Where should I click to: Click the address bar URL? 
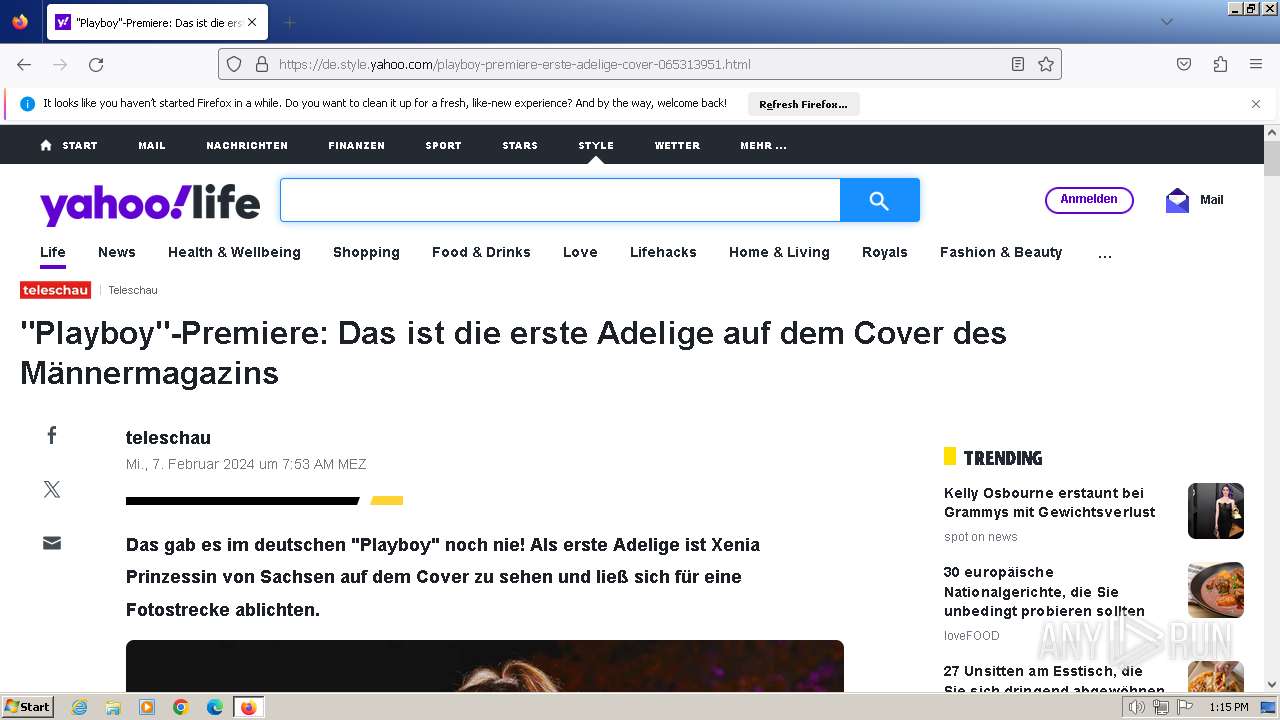pos(514,64)
